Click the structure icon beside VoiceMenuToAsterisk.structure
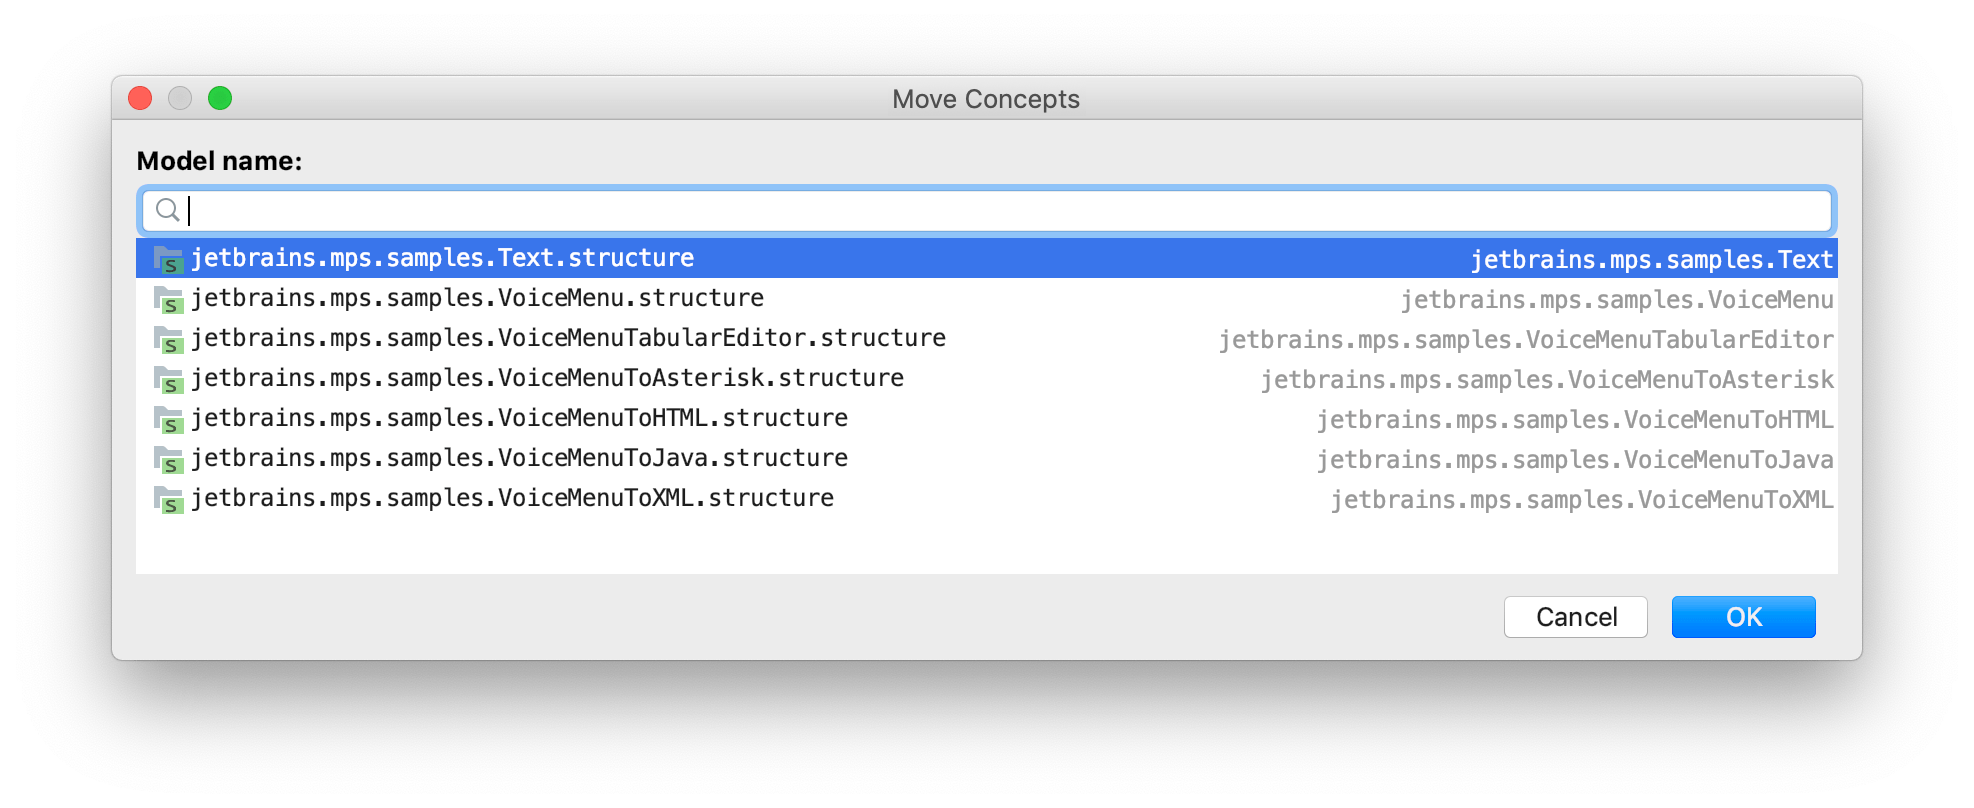Screen dimensions: 1974x808 tap(168, 379)
